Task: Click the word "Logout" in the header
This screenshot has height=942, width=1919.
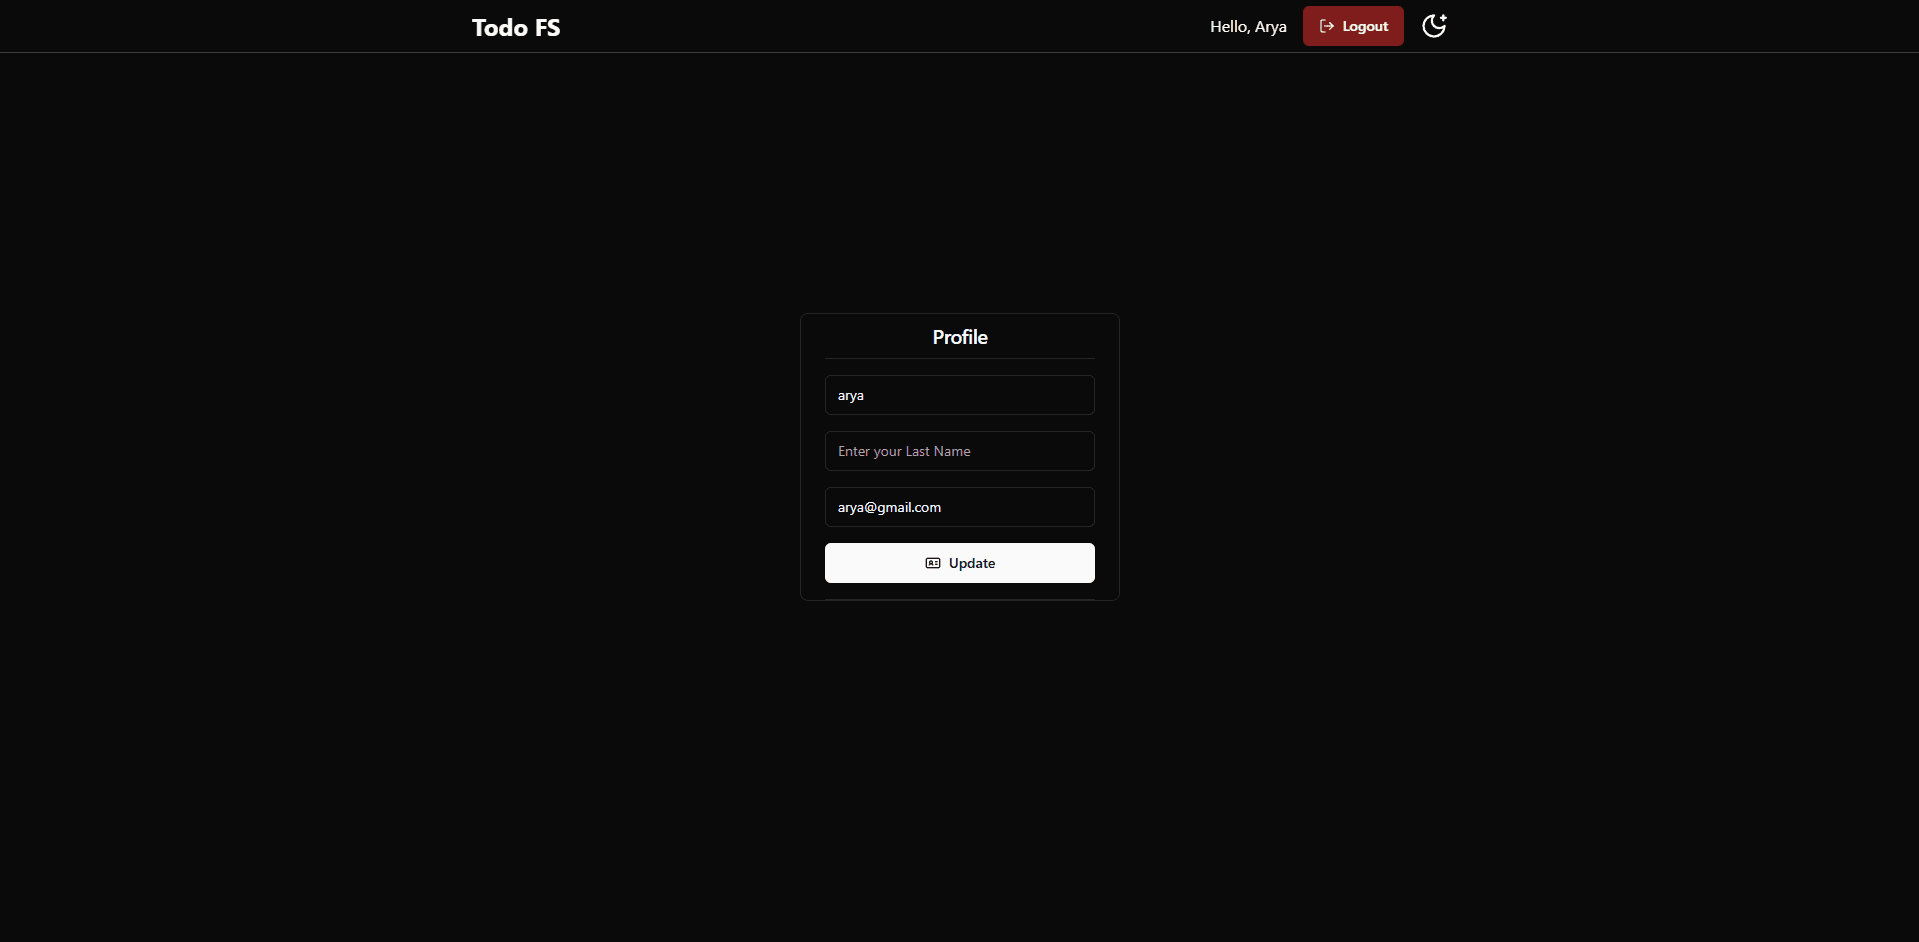Action: (x=1364, y=27)
